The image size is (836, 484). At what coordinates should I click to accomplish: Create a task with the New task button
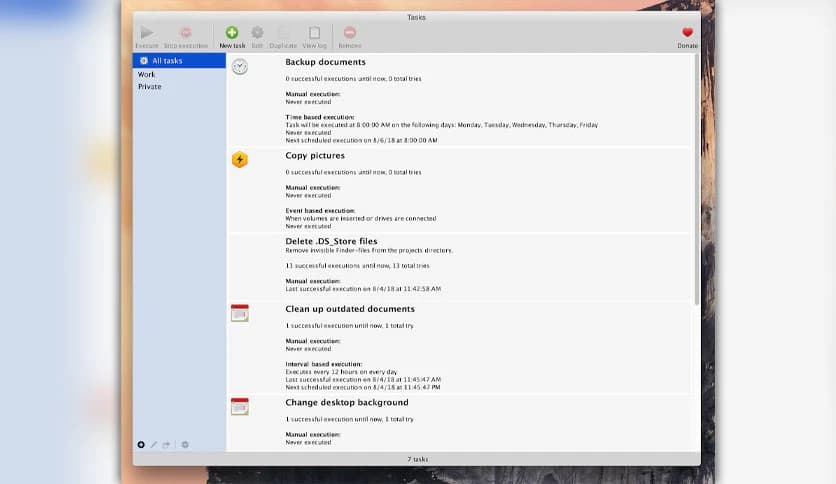[x=232, y=33]
